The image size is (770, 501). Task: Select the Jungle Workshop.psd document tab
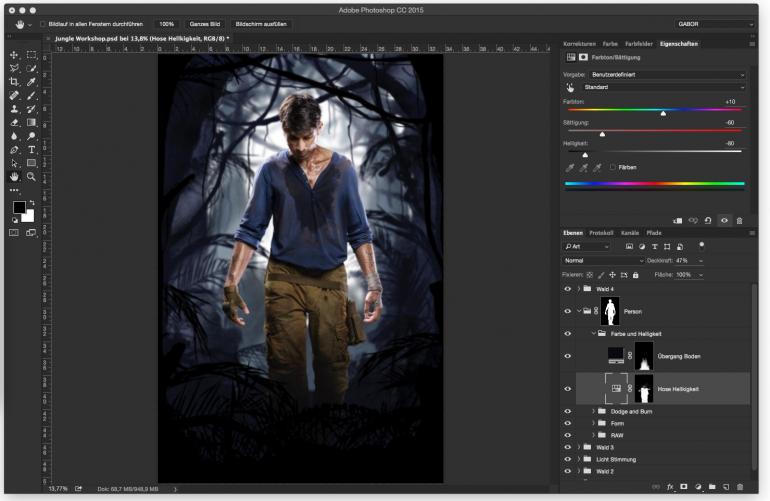point(141,38)
